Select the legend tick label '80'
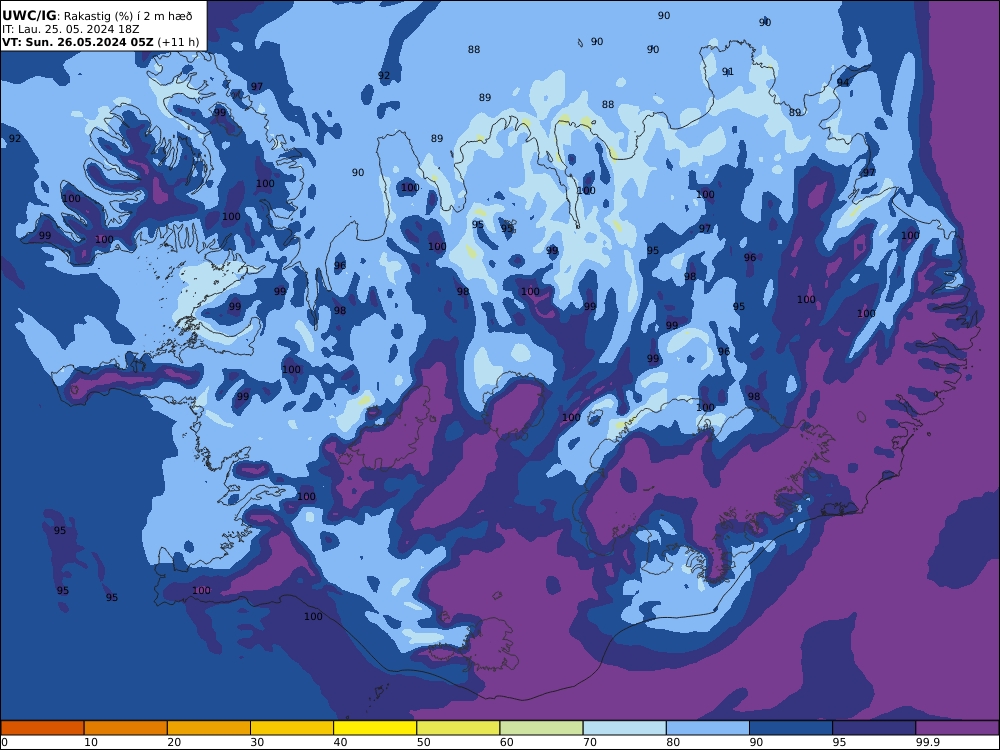The image size is (1000, 750). (673, 742)
